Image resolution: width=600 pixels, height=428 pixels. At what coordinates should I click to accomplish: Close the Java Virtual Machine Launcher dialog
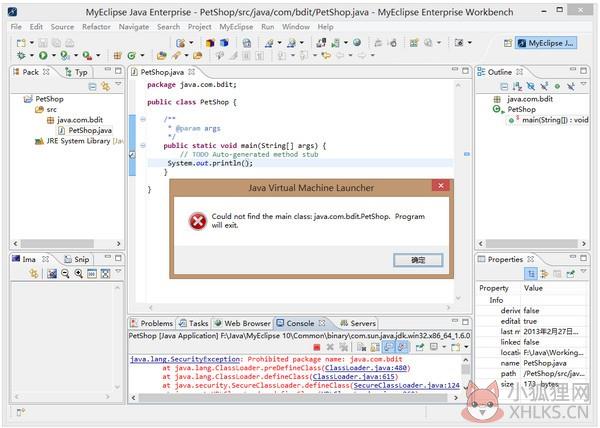click(441, 186)
